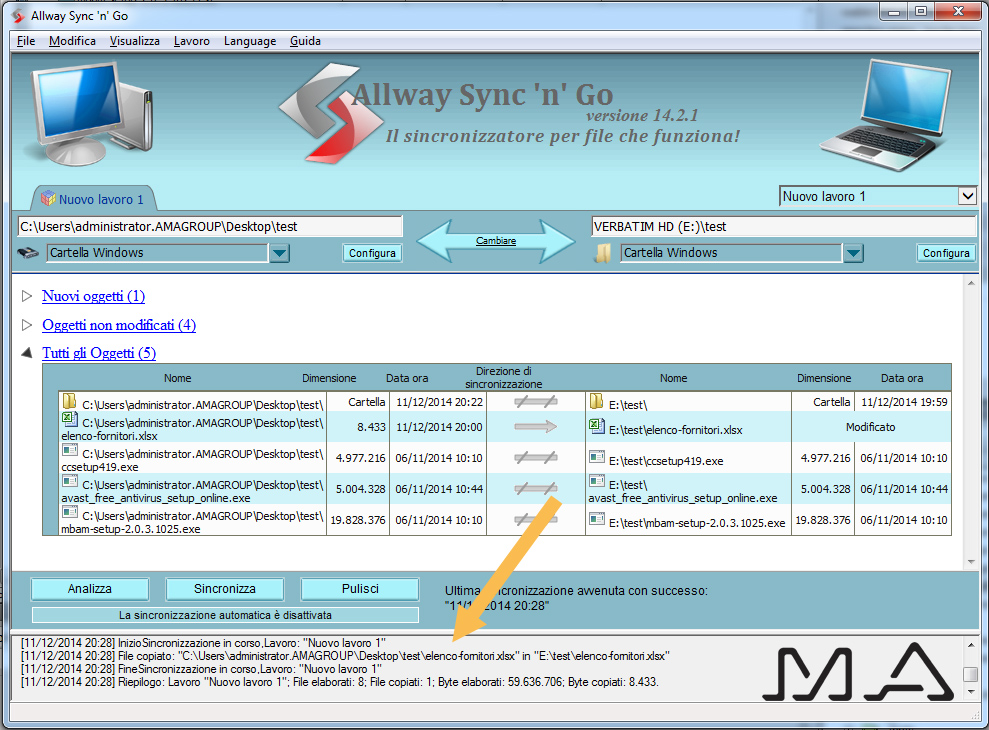Image resolution: width=989 pixels, height=730 pixels.
Task: Click the Excel icon of E:\test\elenco-fornitori.xlsx
Action: point(596,426)
